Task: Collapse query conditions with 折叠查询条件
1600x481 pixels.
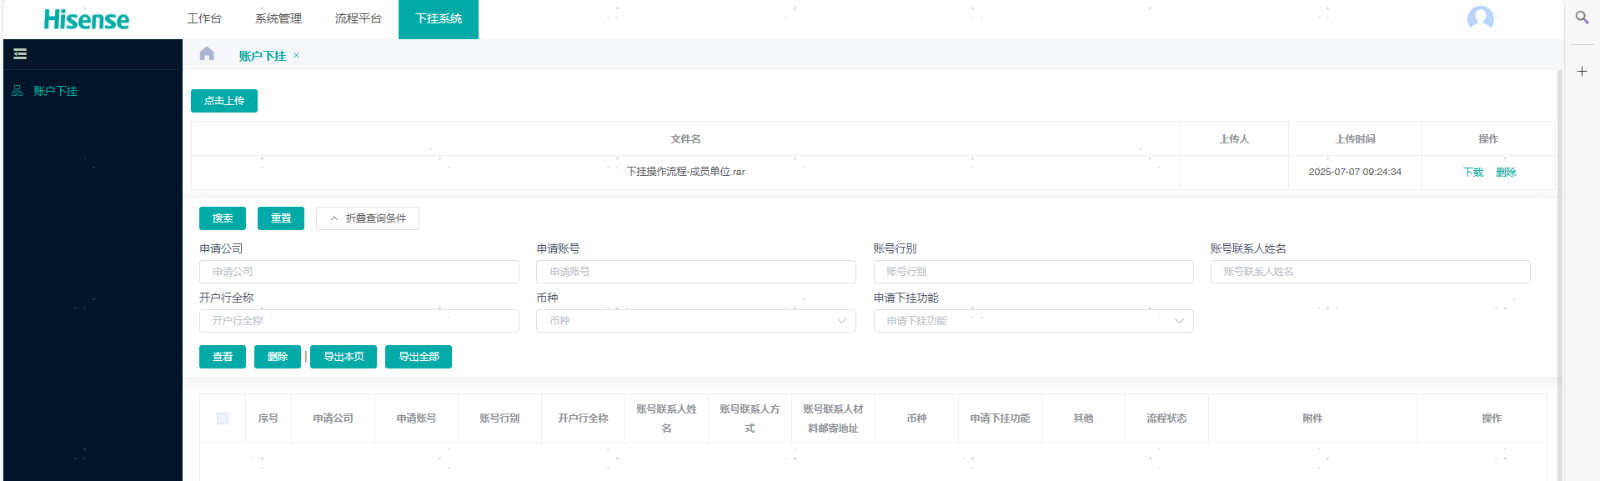Action: (x=367, y=218)
